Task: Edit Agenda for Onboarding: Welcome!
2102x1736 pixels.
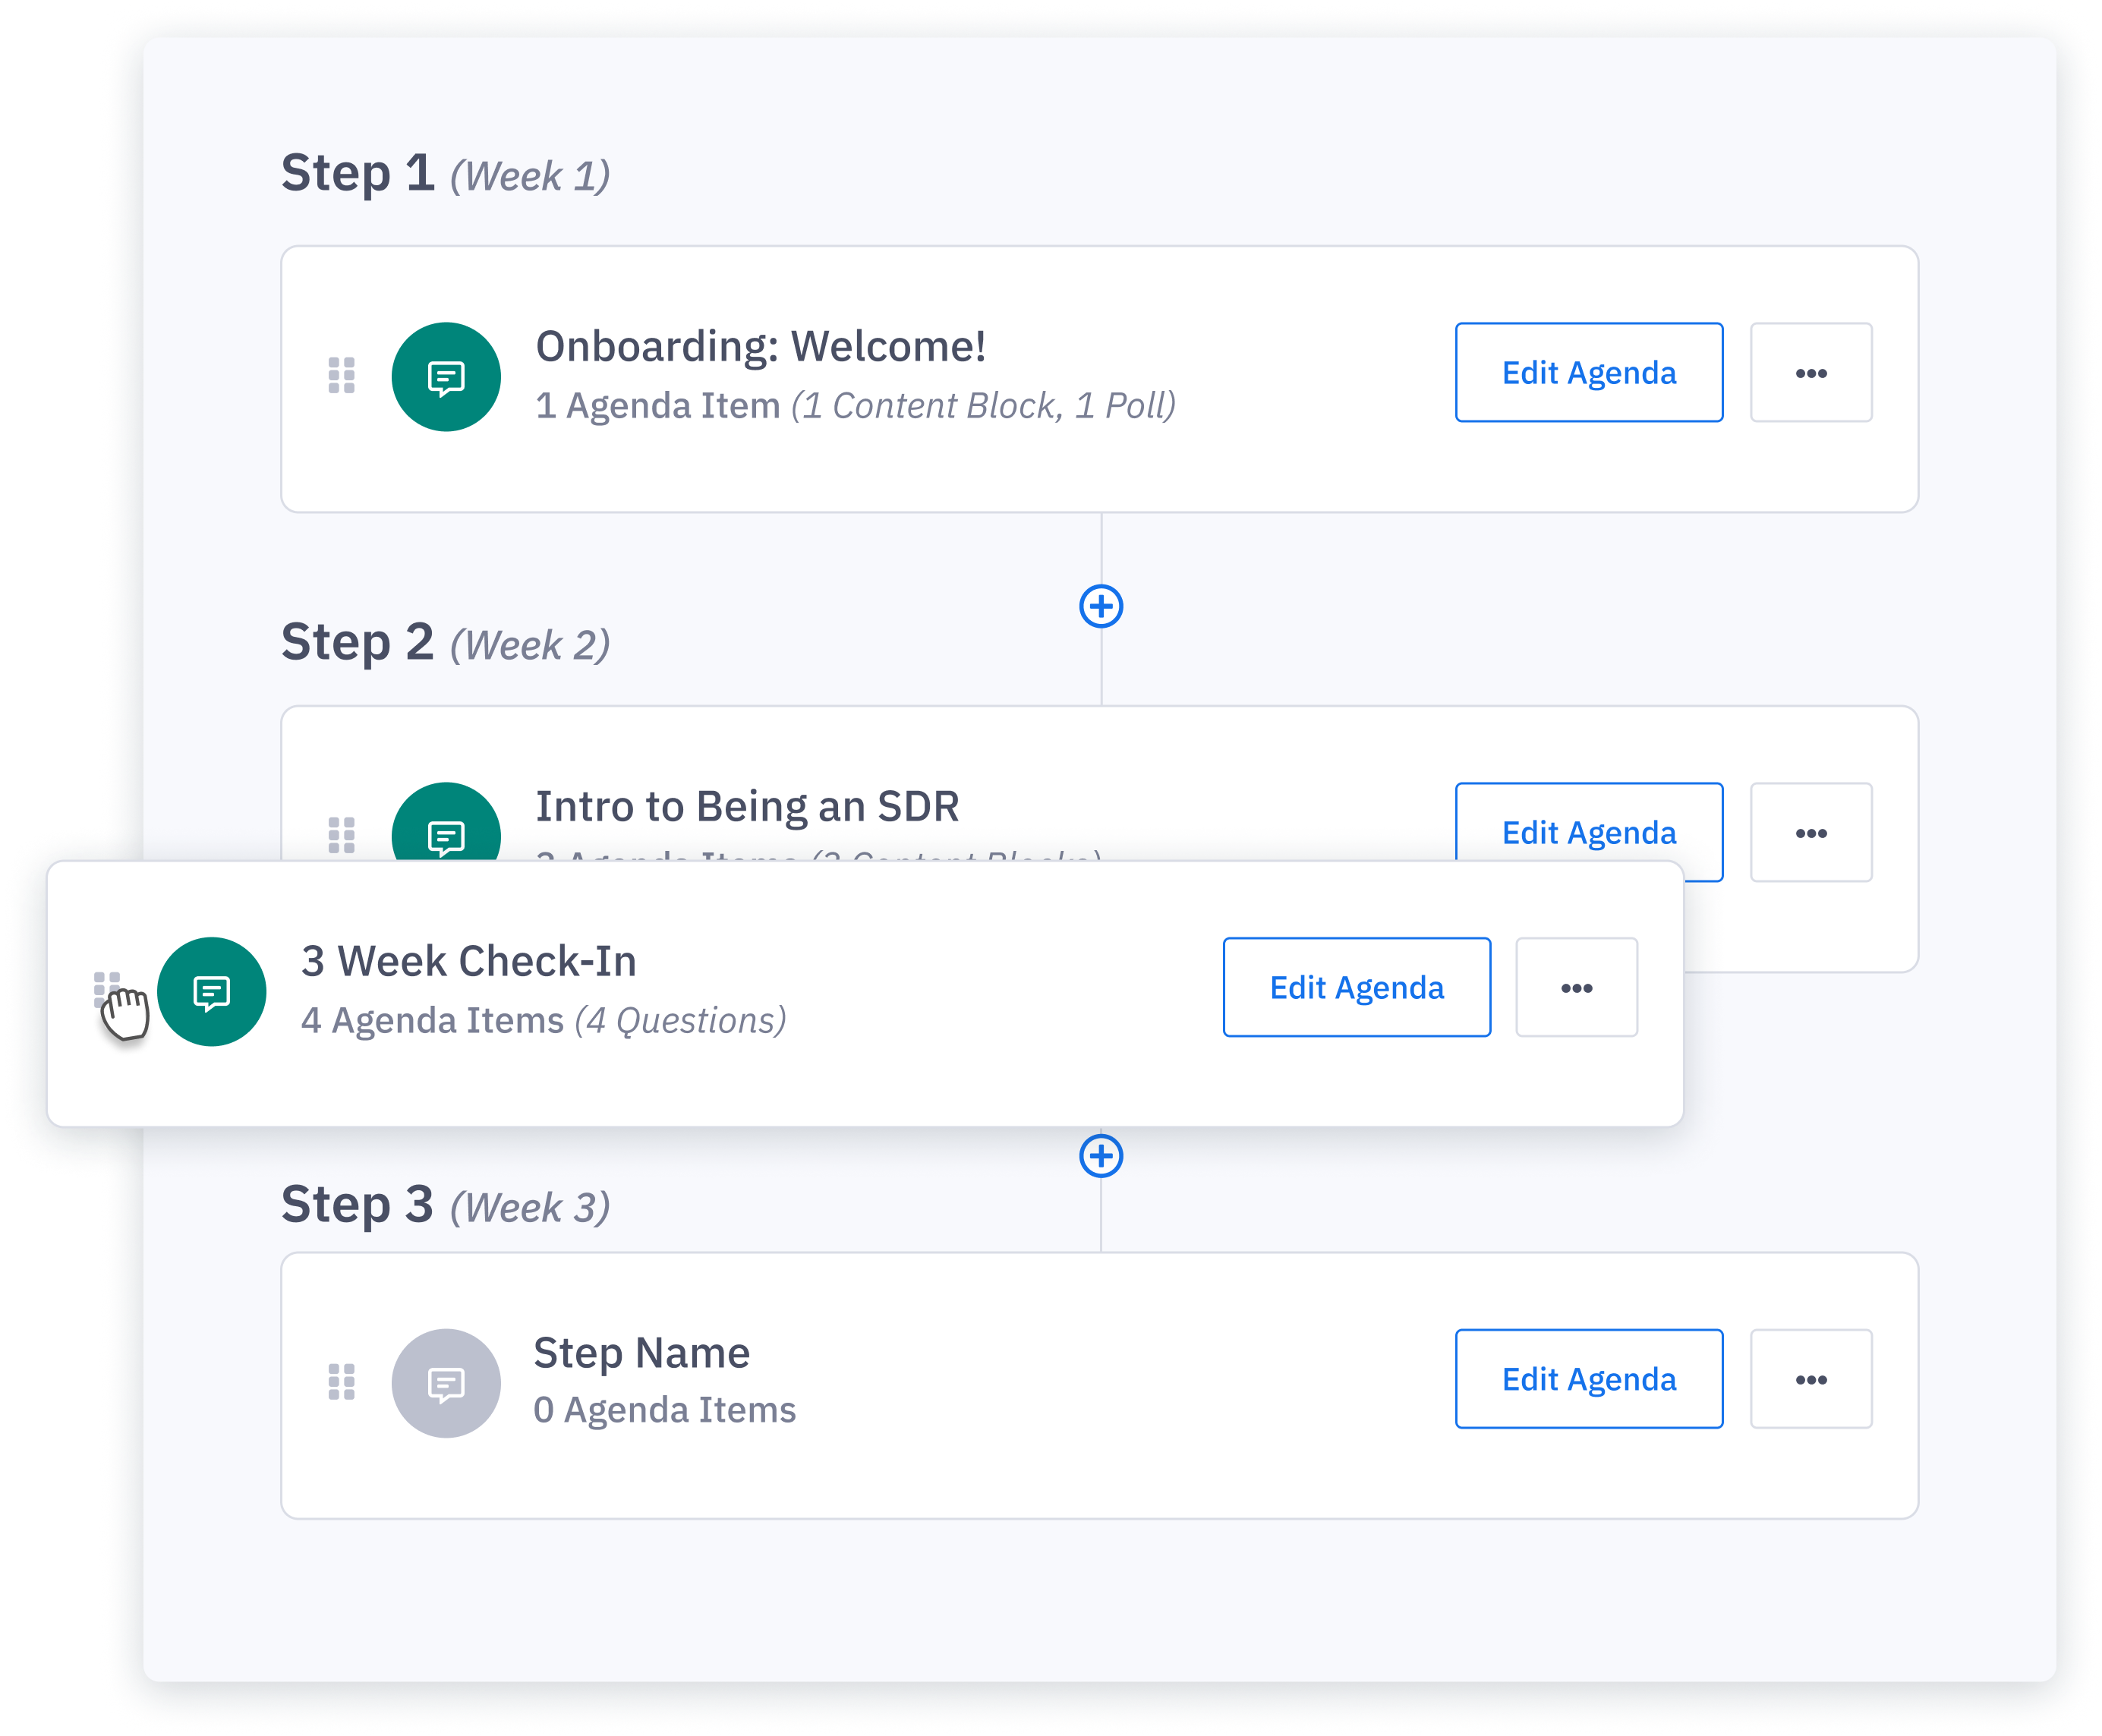Action: click(1589, 373)
